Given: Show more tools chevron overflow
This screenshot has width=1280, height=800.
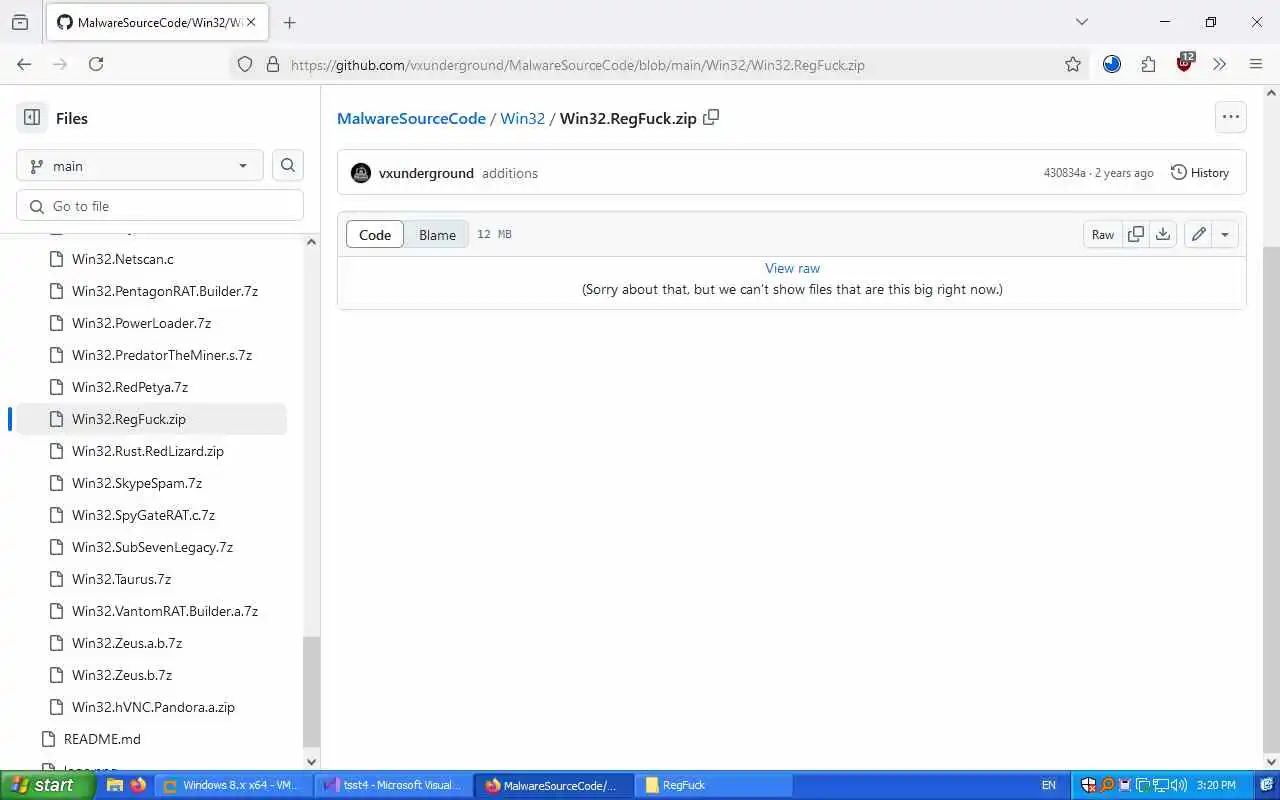Looking at the screenshot, I should pos(1219,64).
